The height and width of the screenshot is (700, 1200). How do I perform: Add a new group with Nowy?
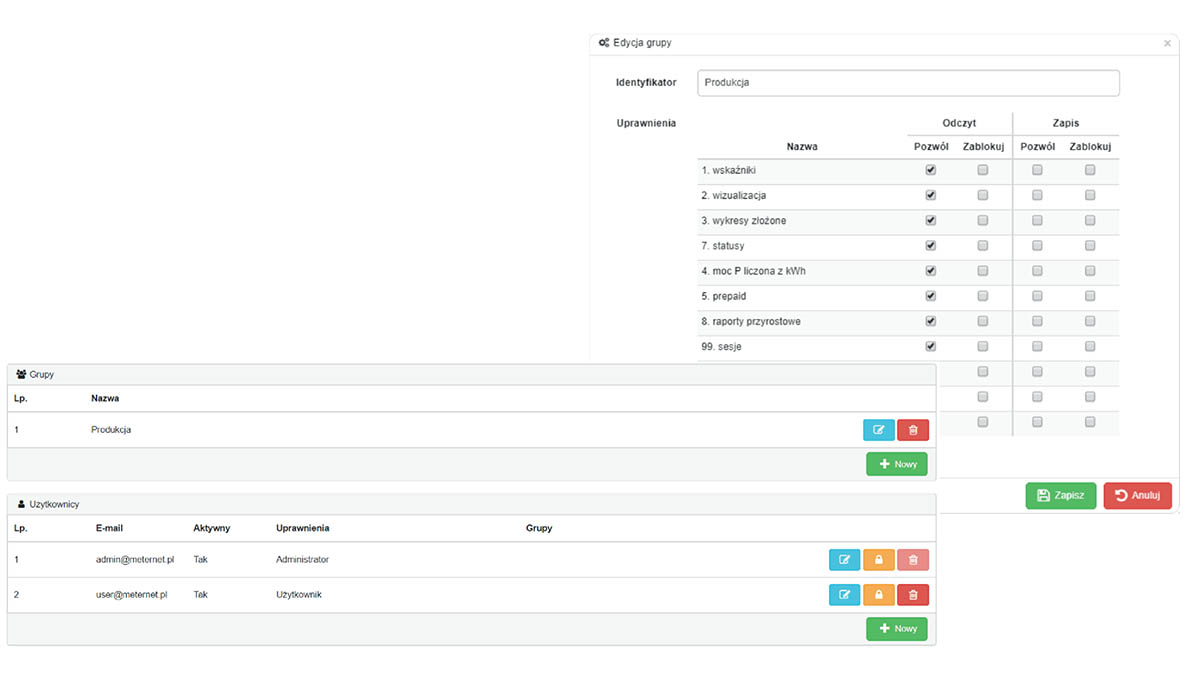(896, 464)
